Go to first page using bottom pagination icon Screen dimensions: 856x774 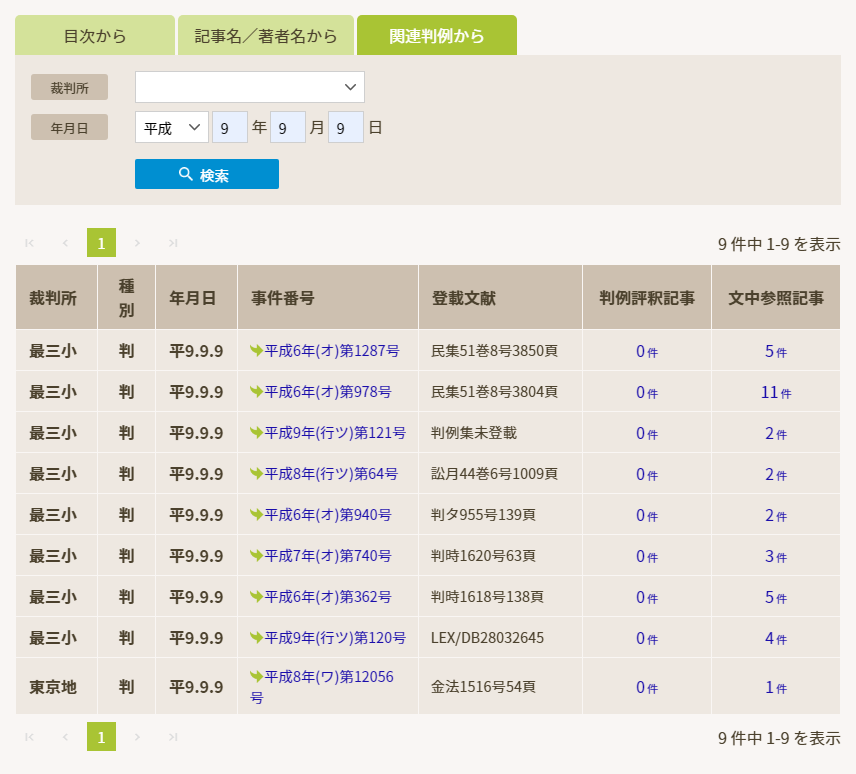(x=29, y=737)
